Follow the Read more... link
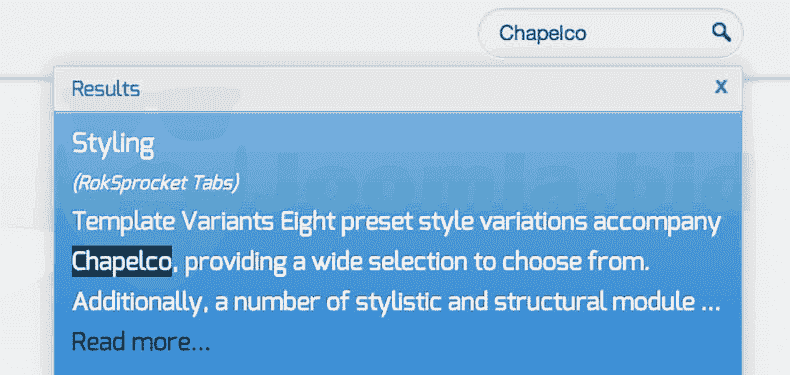790x375 pixels. tap(141, 342)
